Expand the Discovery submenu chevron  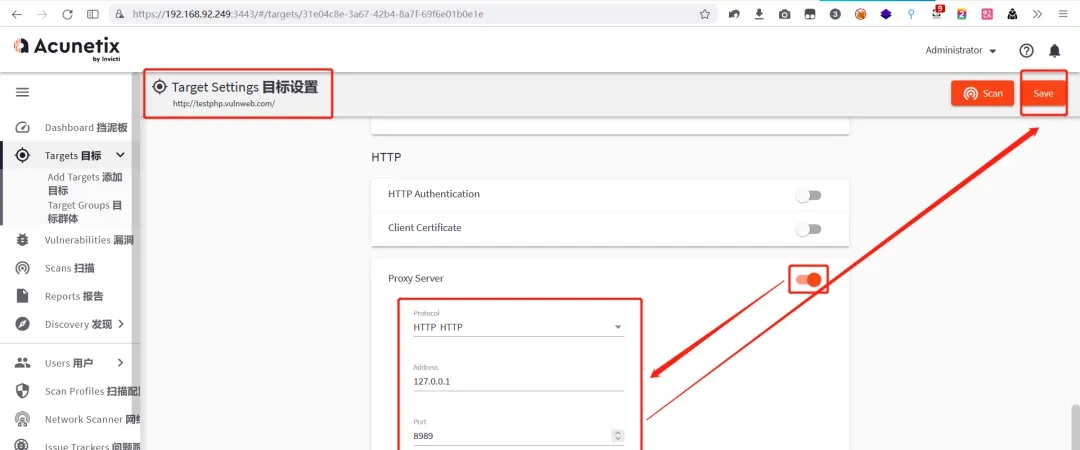coord(121,324)
